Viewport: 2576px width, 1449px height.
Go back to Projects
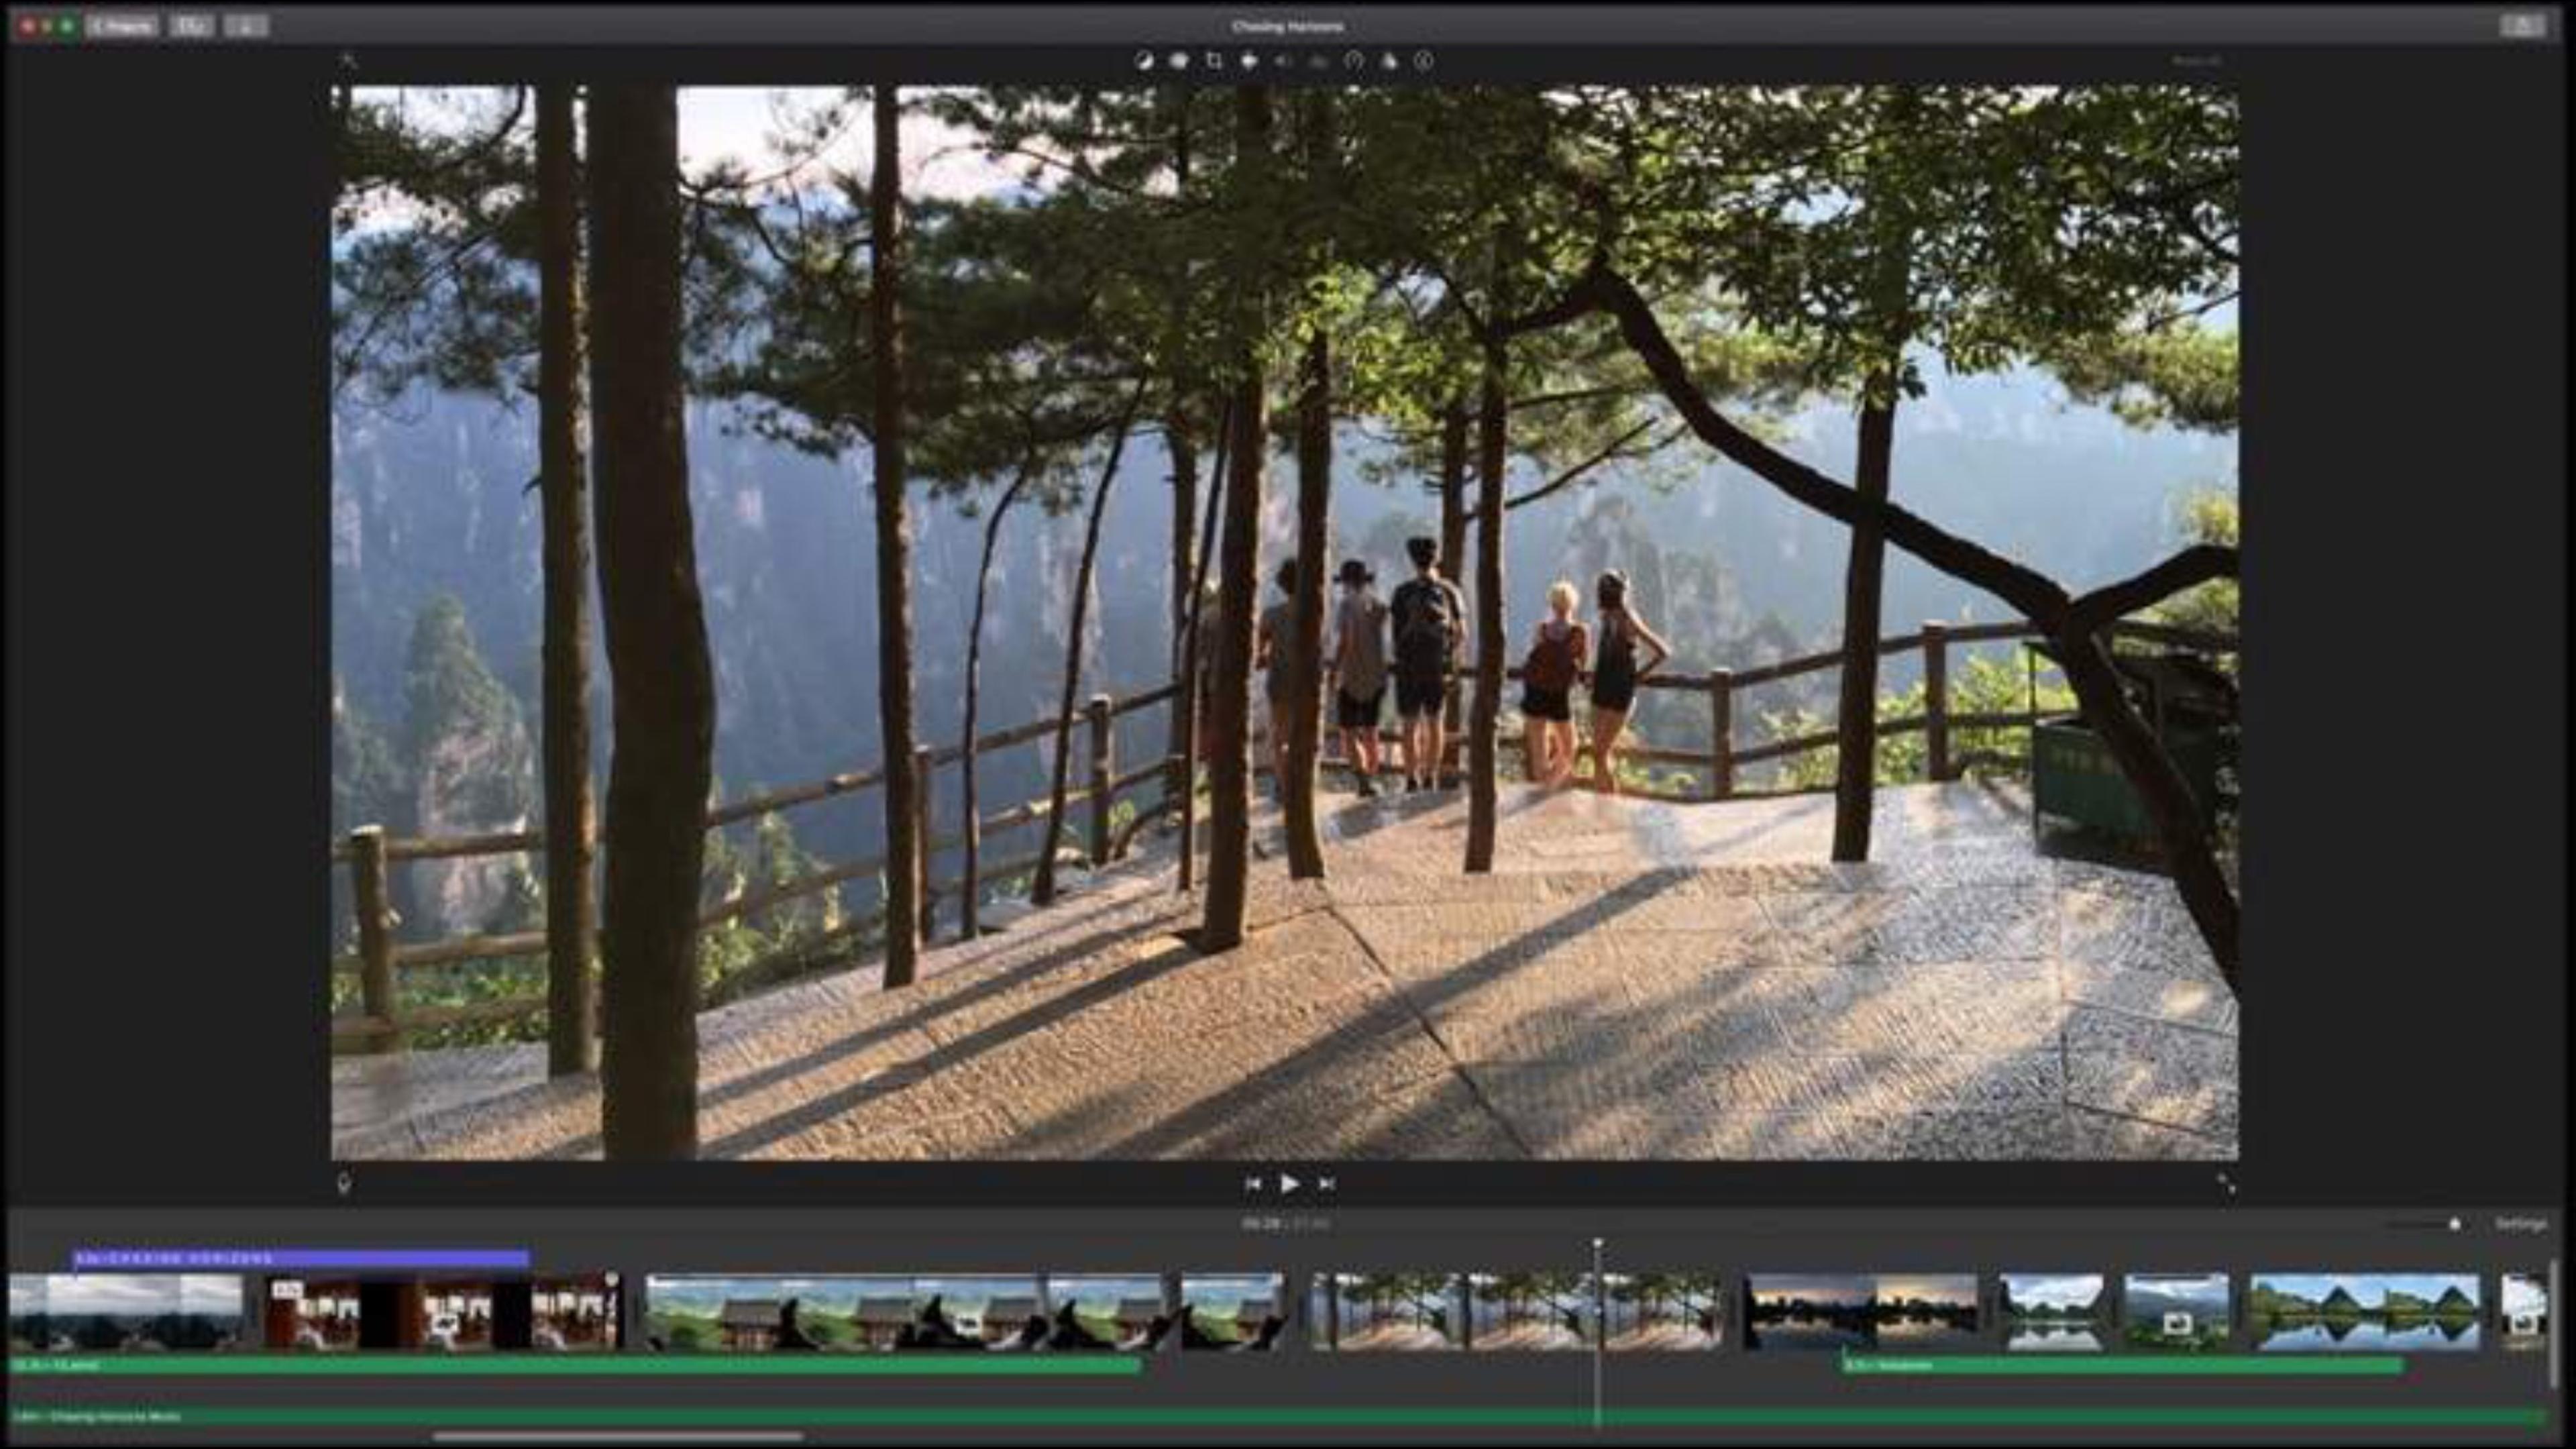tap(122, 26)
